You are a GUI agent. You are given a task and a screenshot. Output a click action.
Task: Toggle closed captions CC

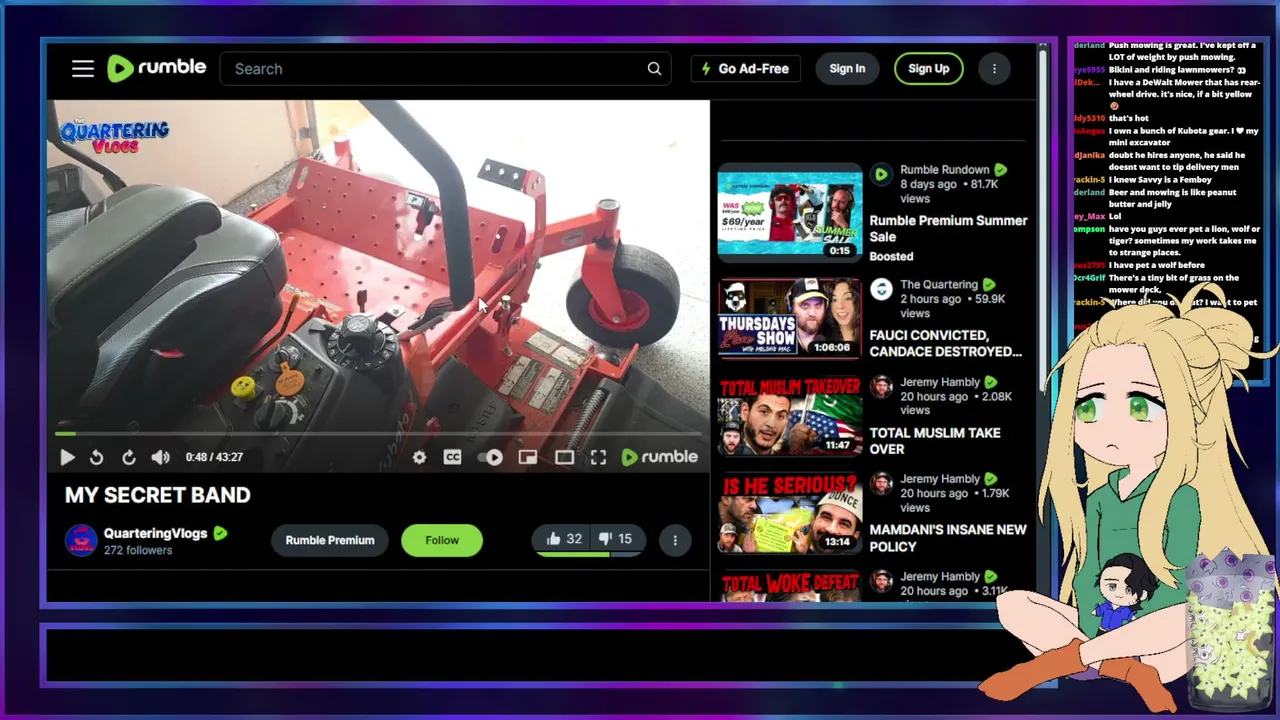pos(452,457)
